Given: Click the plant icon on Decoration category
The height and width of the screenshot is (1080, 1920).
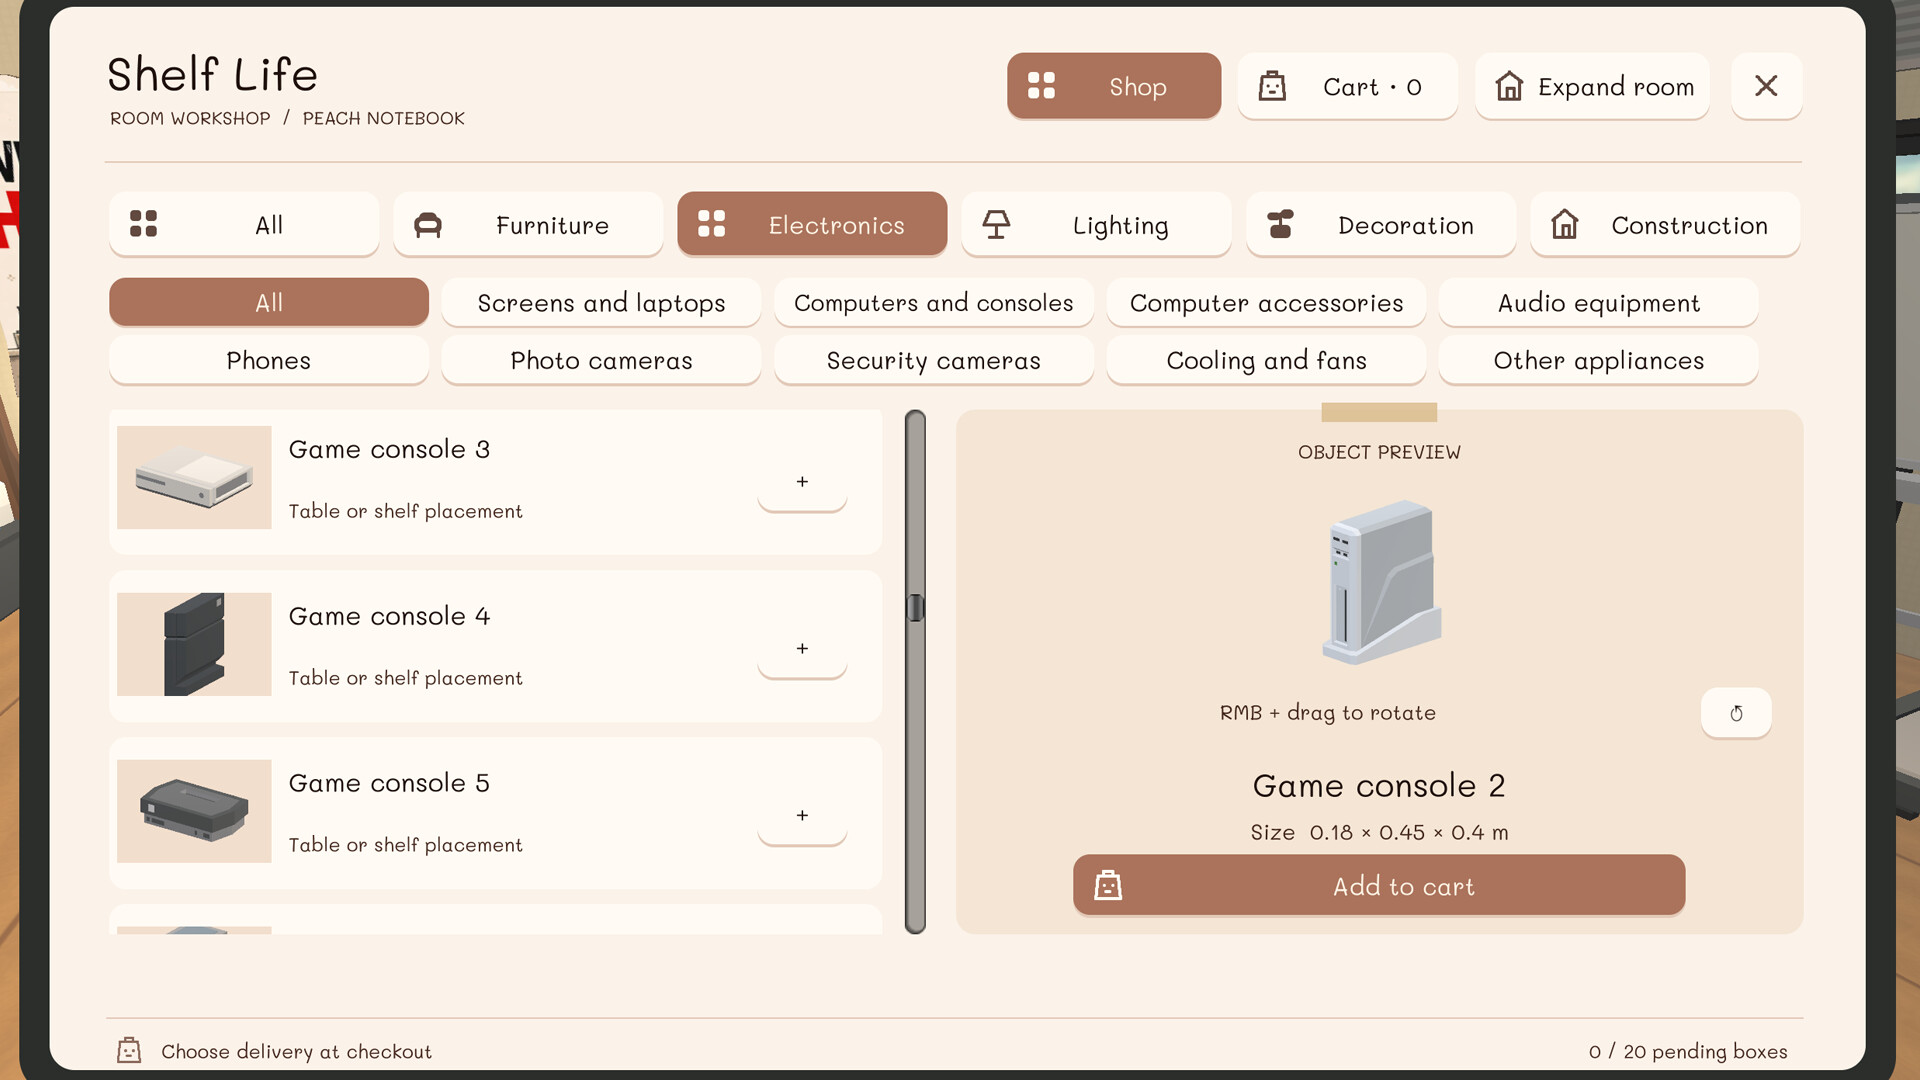Looking at the screenshot, I should coord(1280,225).
